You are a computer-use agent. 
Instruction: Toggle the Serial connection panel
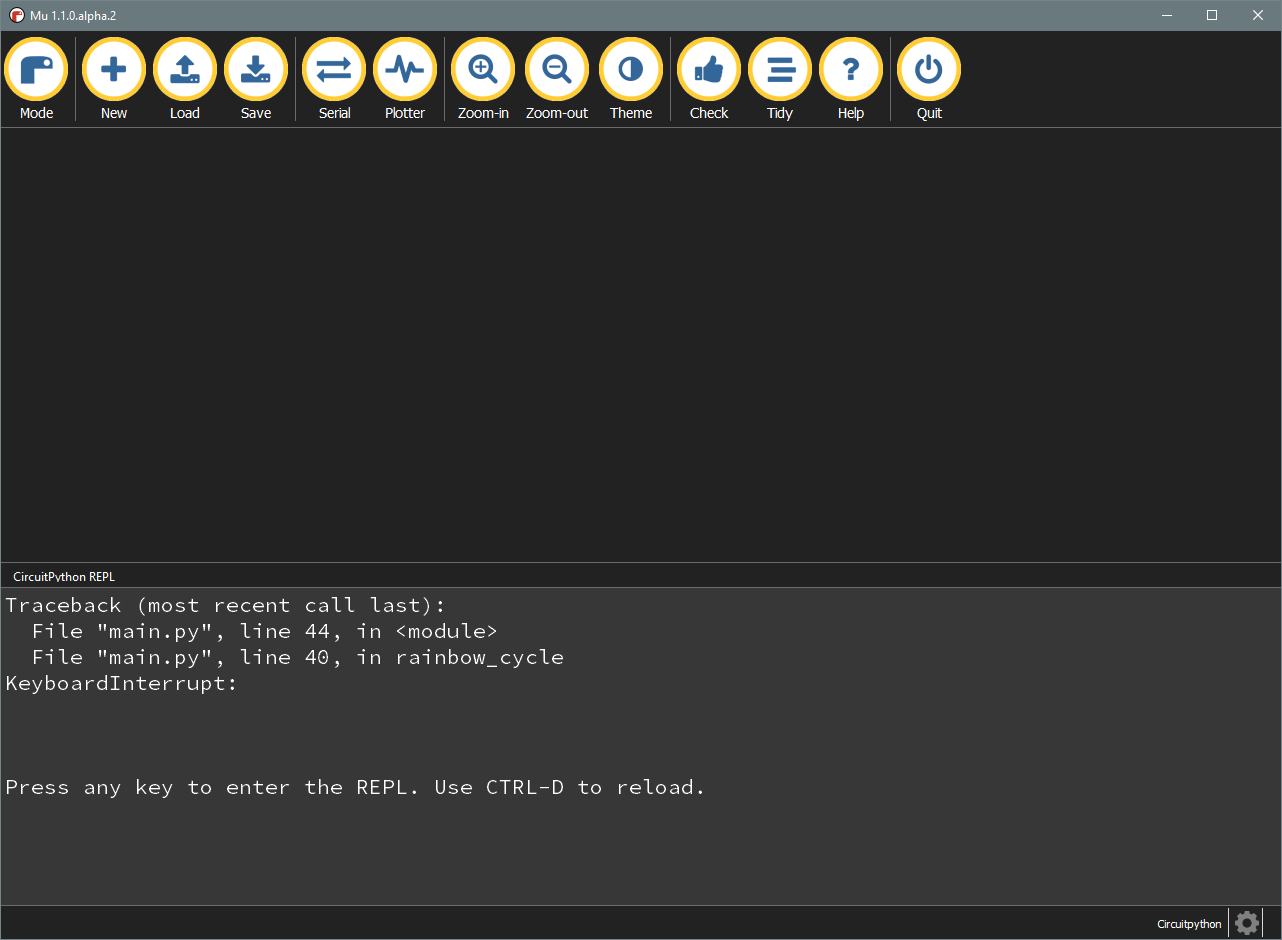(x=334, y=79)
